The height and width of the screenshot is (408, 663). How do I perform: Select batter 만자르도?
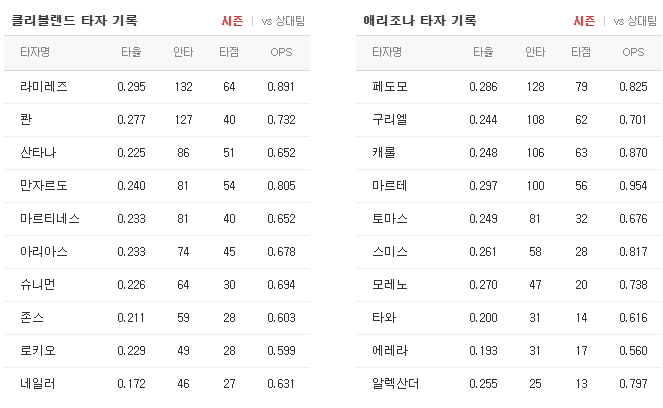tap(44, 186)
